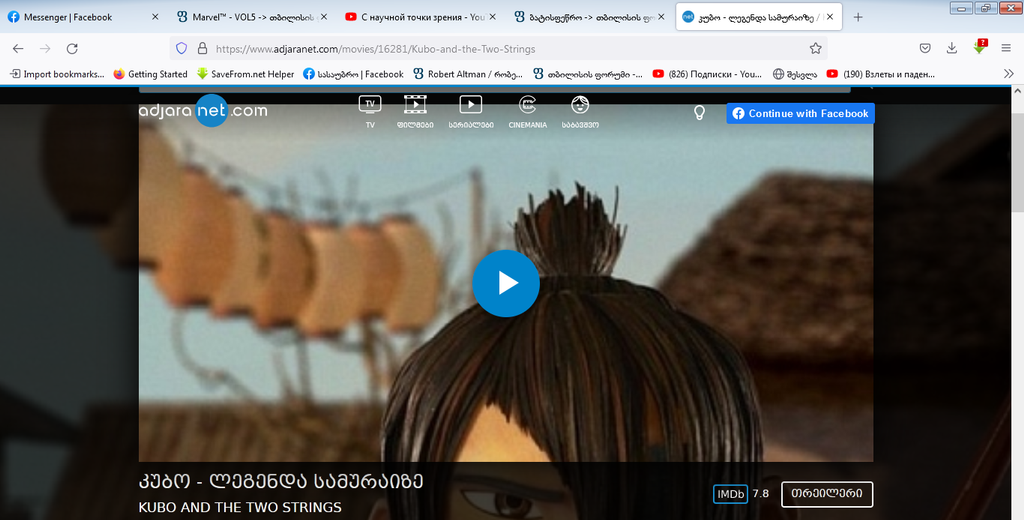Switch to Marvel VOL5 tab
The width and height of the screenshot is (1024, 520).
point(251,17)
